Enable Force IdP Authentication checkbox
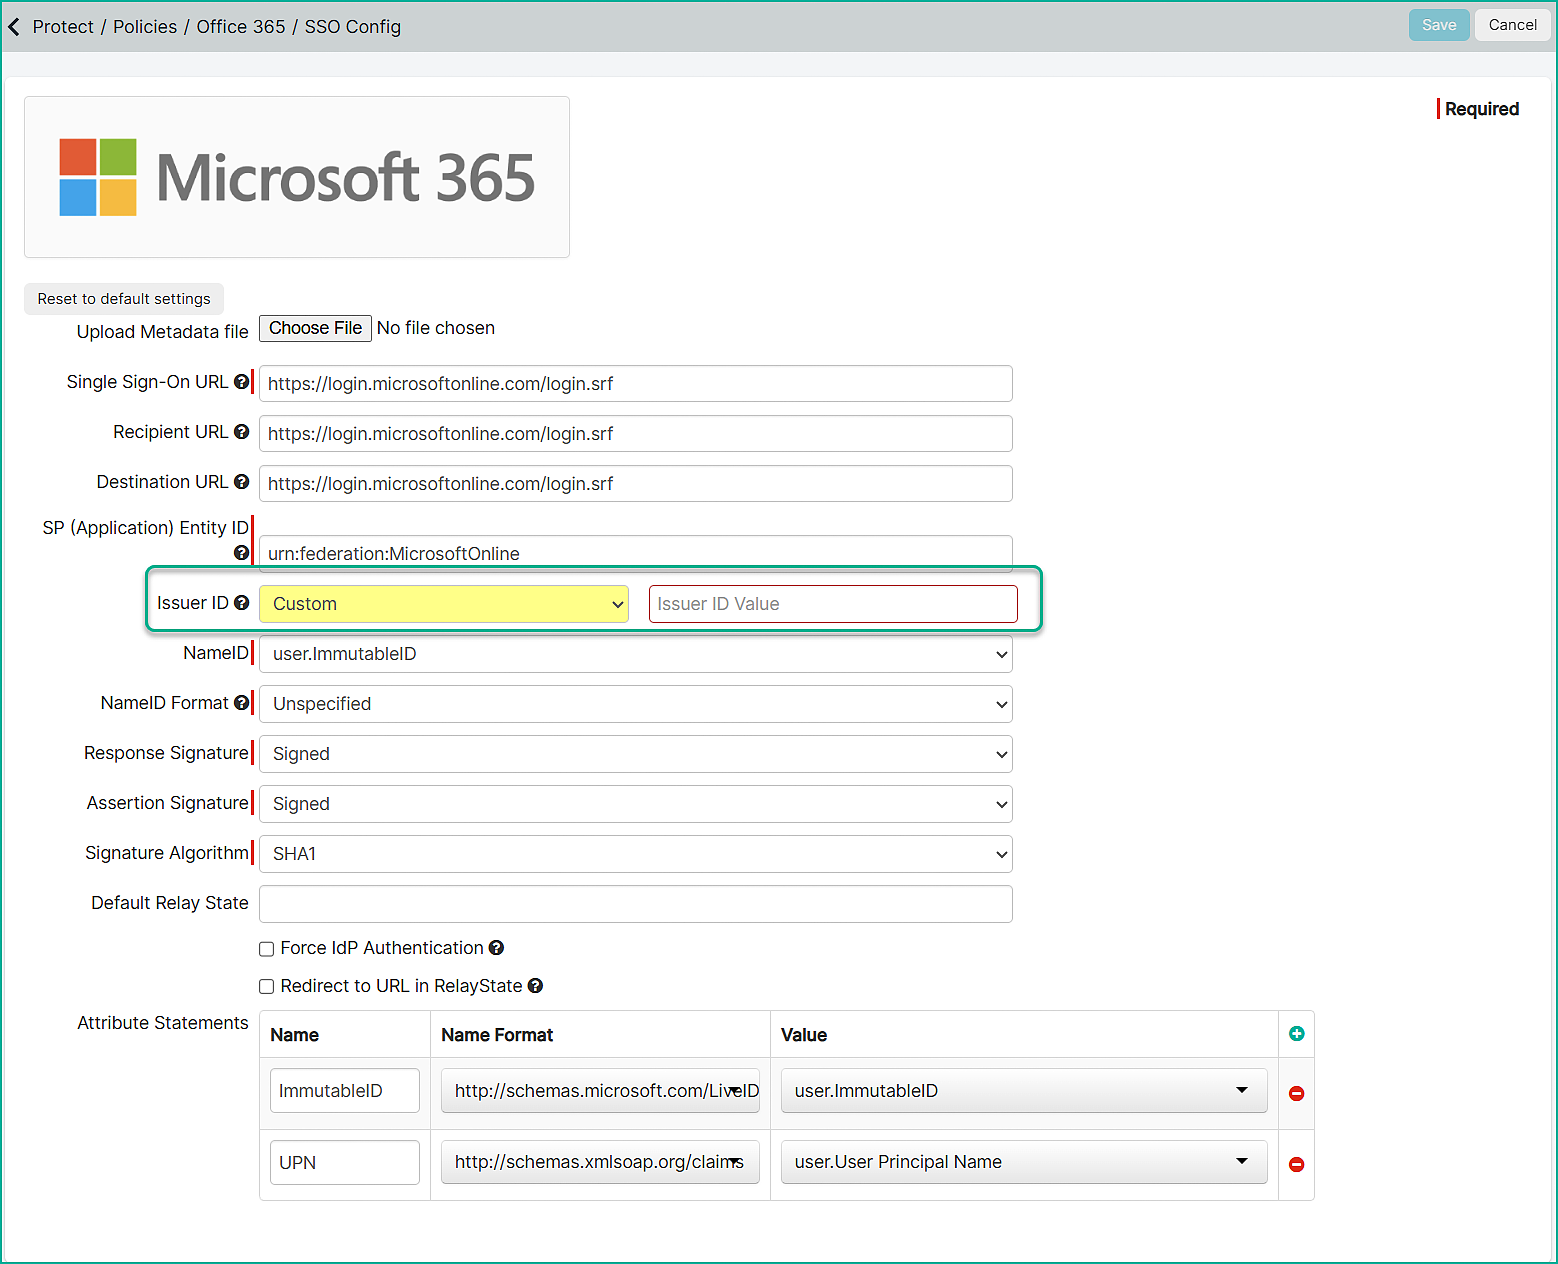 click(x=267, y=949)
